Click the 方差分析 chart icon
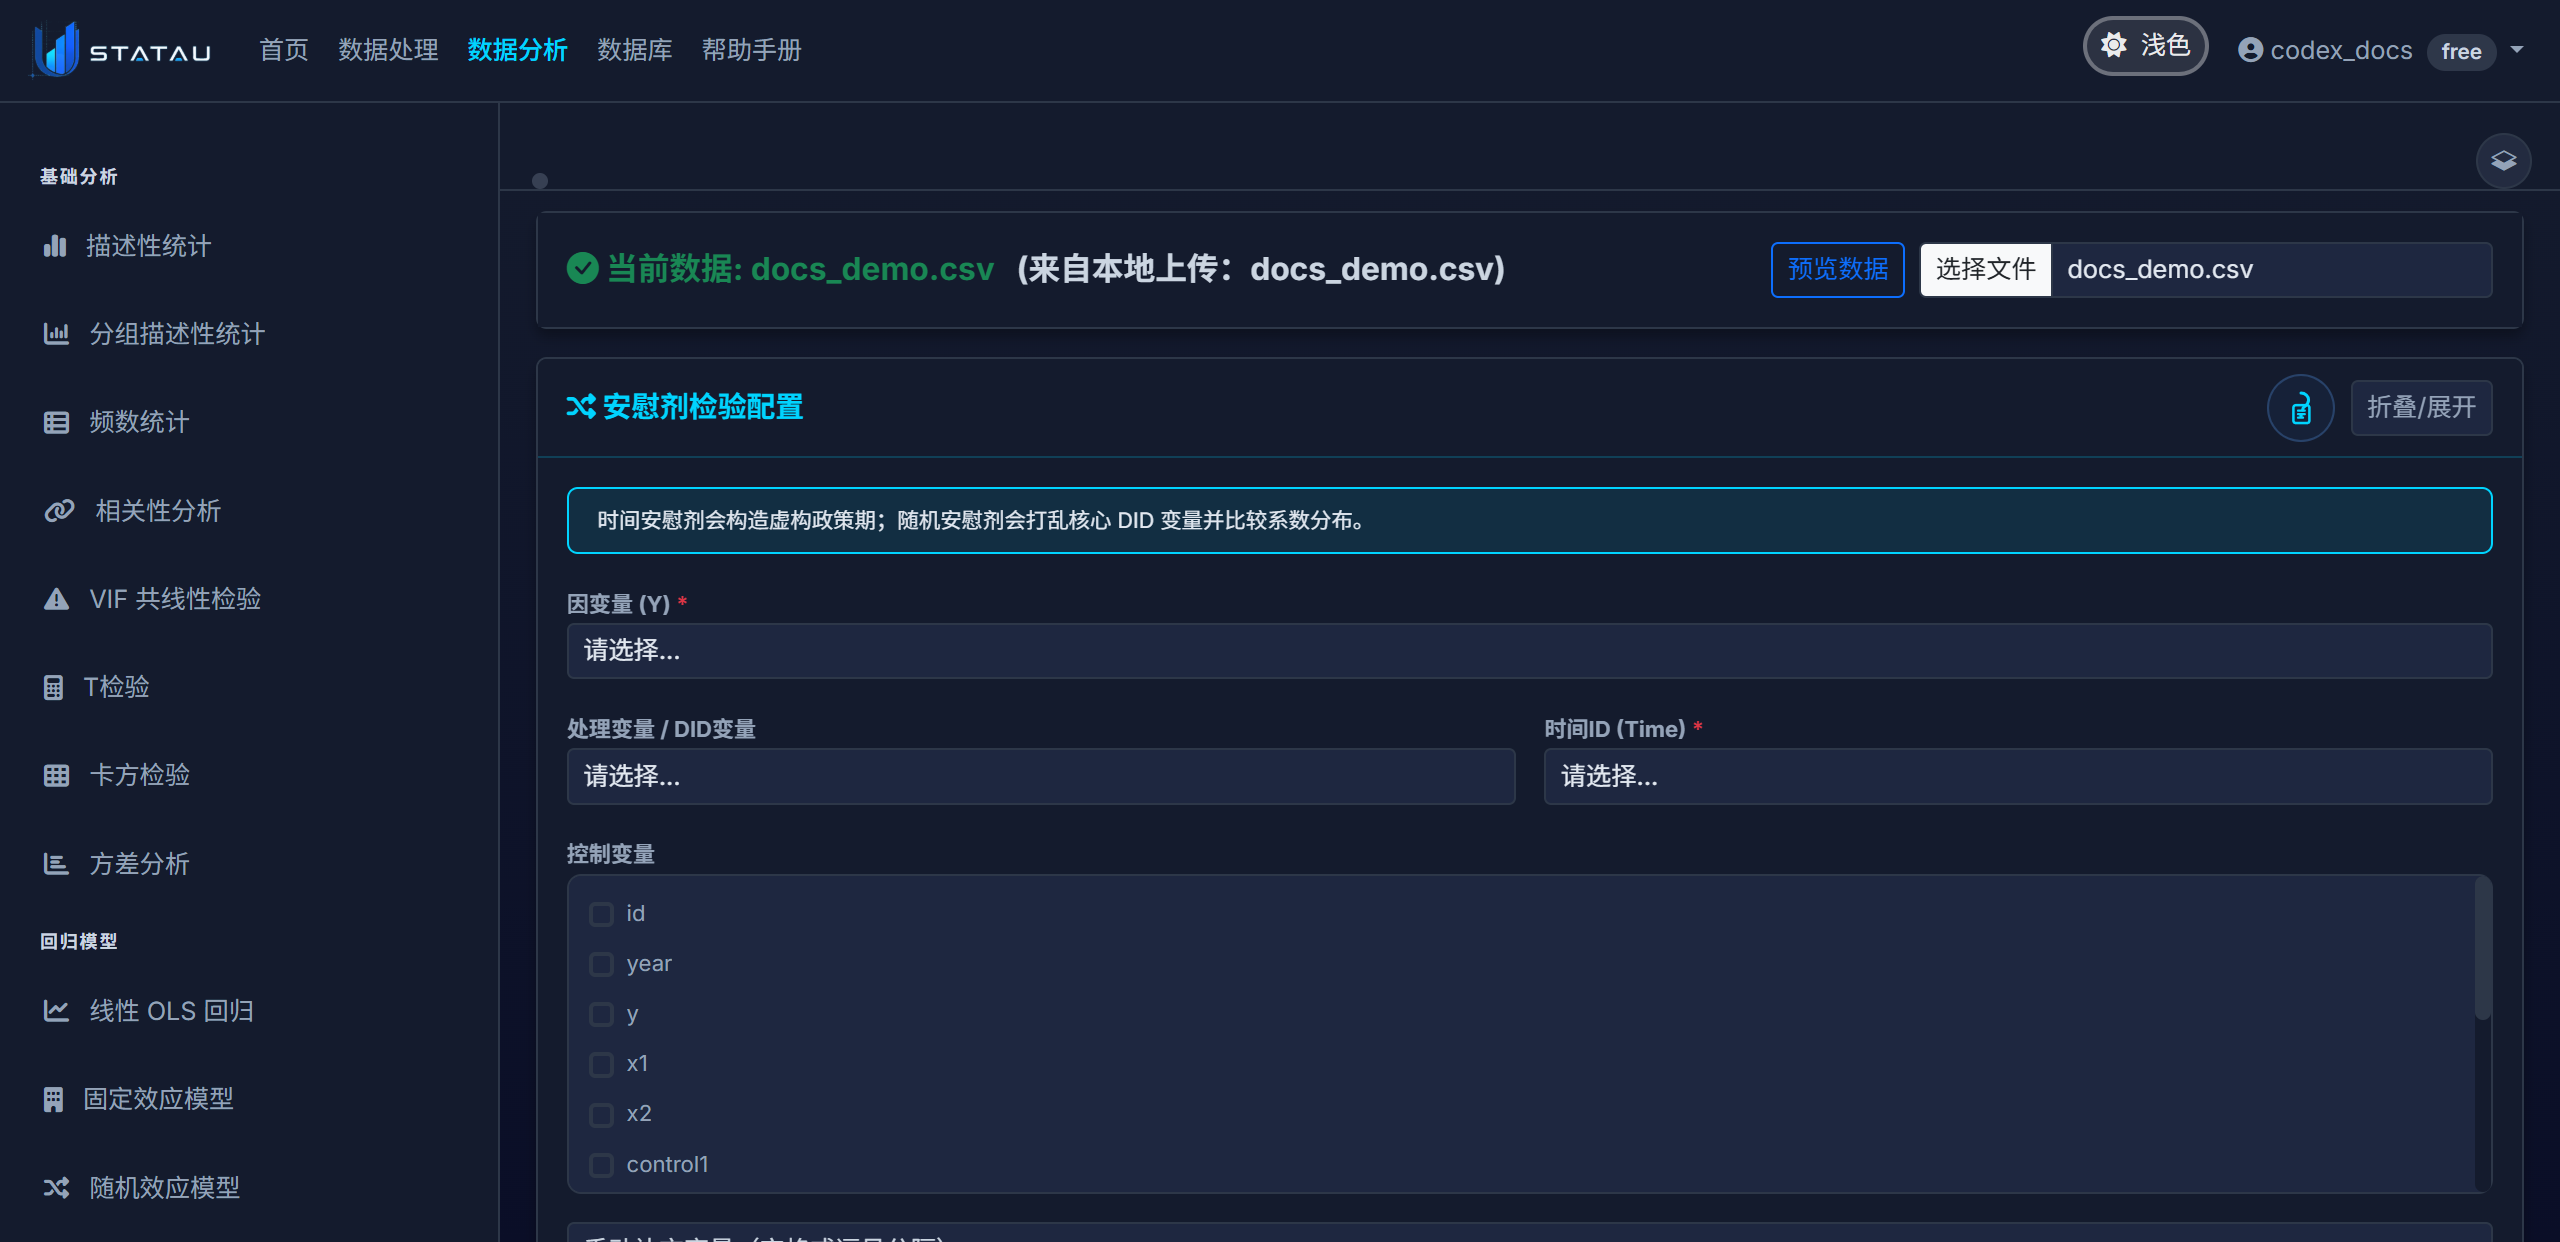 coord(56,864)
